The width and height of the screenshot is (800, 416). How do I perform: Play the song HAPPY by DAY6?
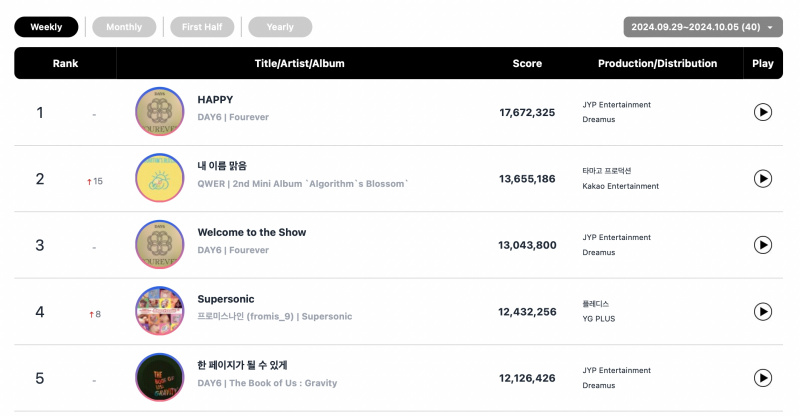tap(762, 112)
